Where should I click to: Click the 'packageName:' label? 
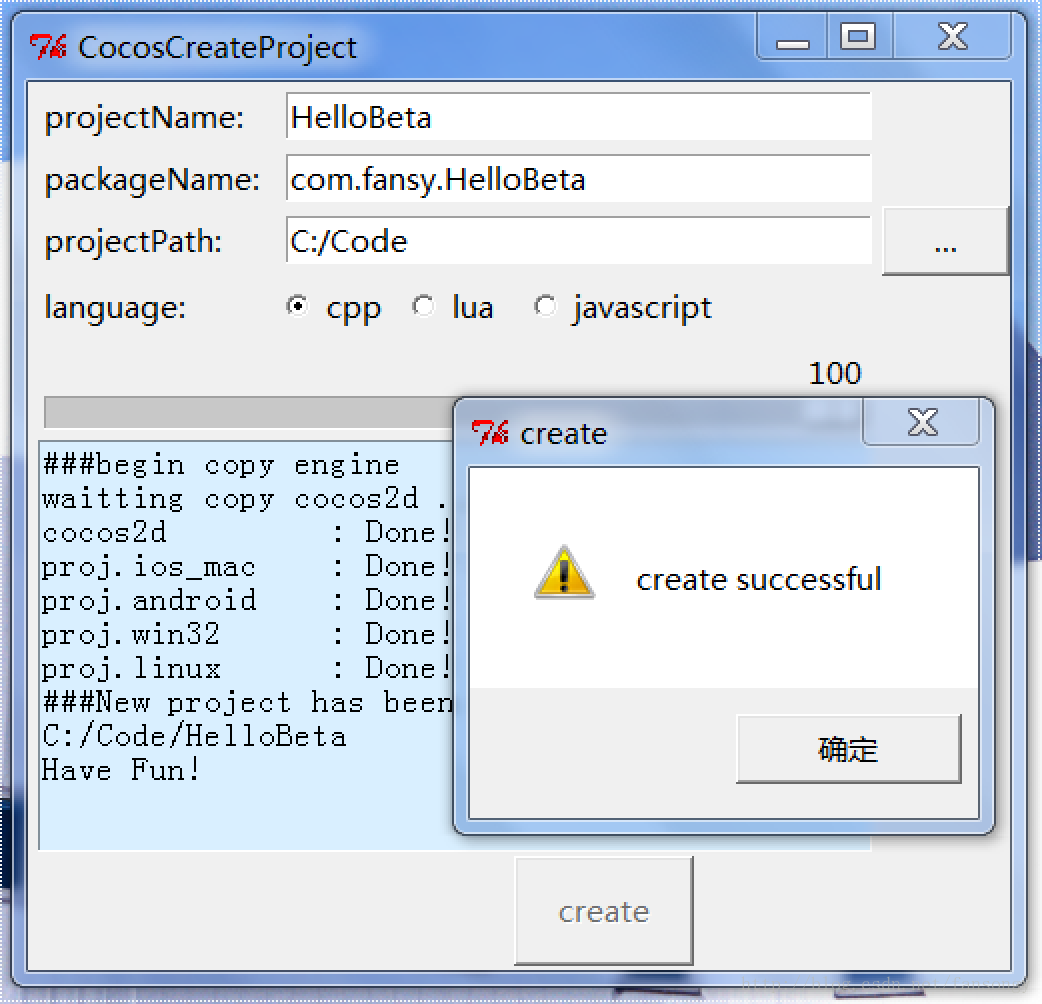coord(152,179)
